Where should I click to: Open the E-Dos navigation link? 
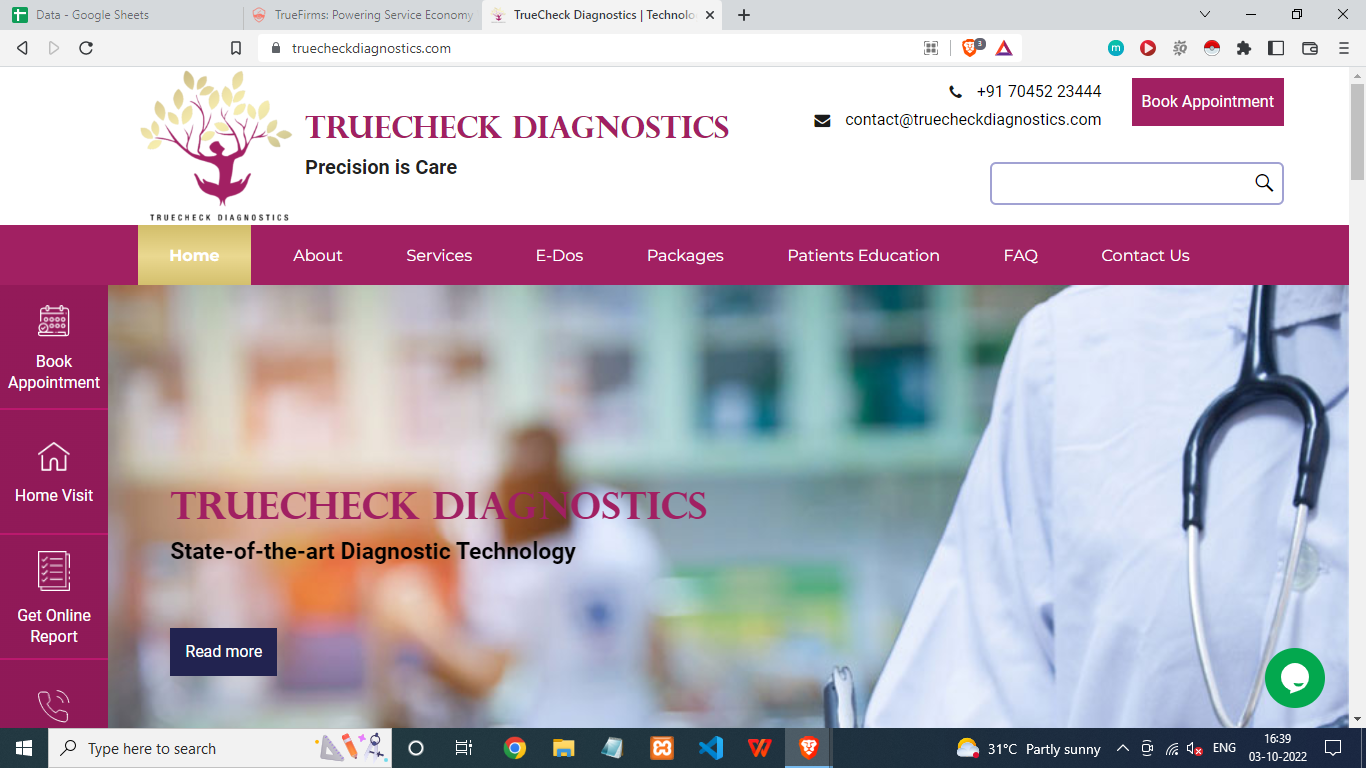559,255
